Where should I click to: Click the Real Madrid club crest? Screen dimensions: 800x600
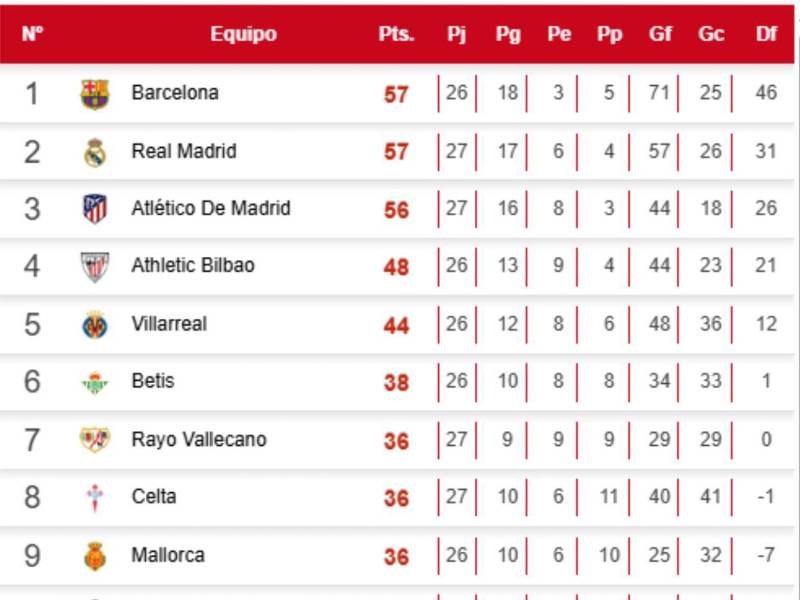[95, 152]
